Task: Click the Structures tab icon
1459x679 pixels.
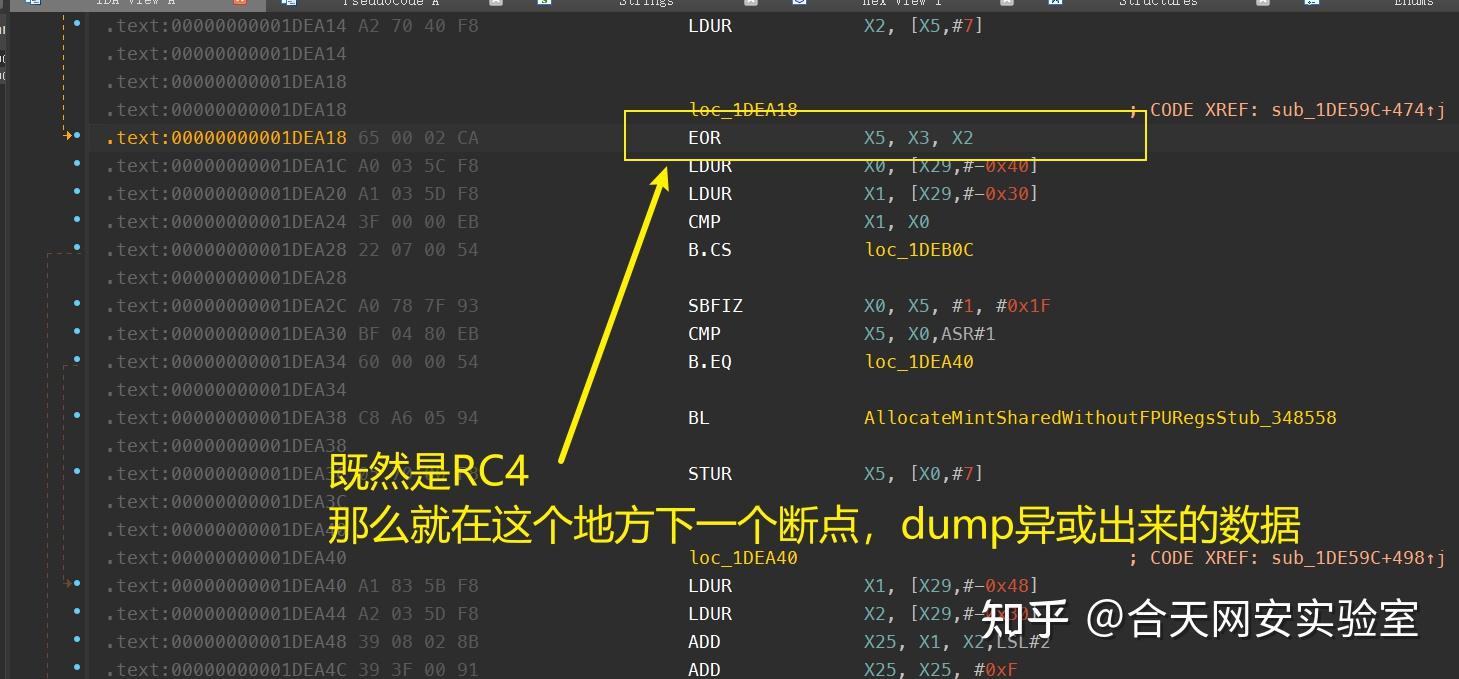Action: [x=1056, y=4]
